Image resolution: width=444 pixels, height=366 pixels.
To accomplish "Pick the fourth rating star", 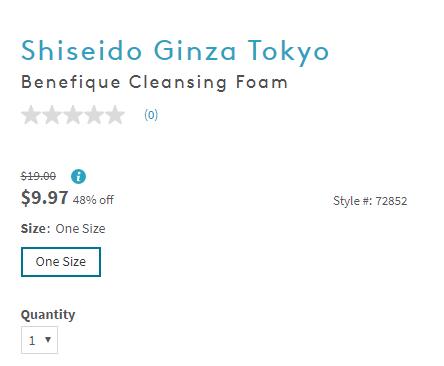I will (94, 115).
